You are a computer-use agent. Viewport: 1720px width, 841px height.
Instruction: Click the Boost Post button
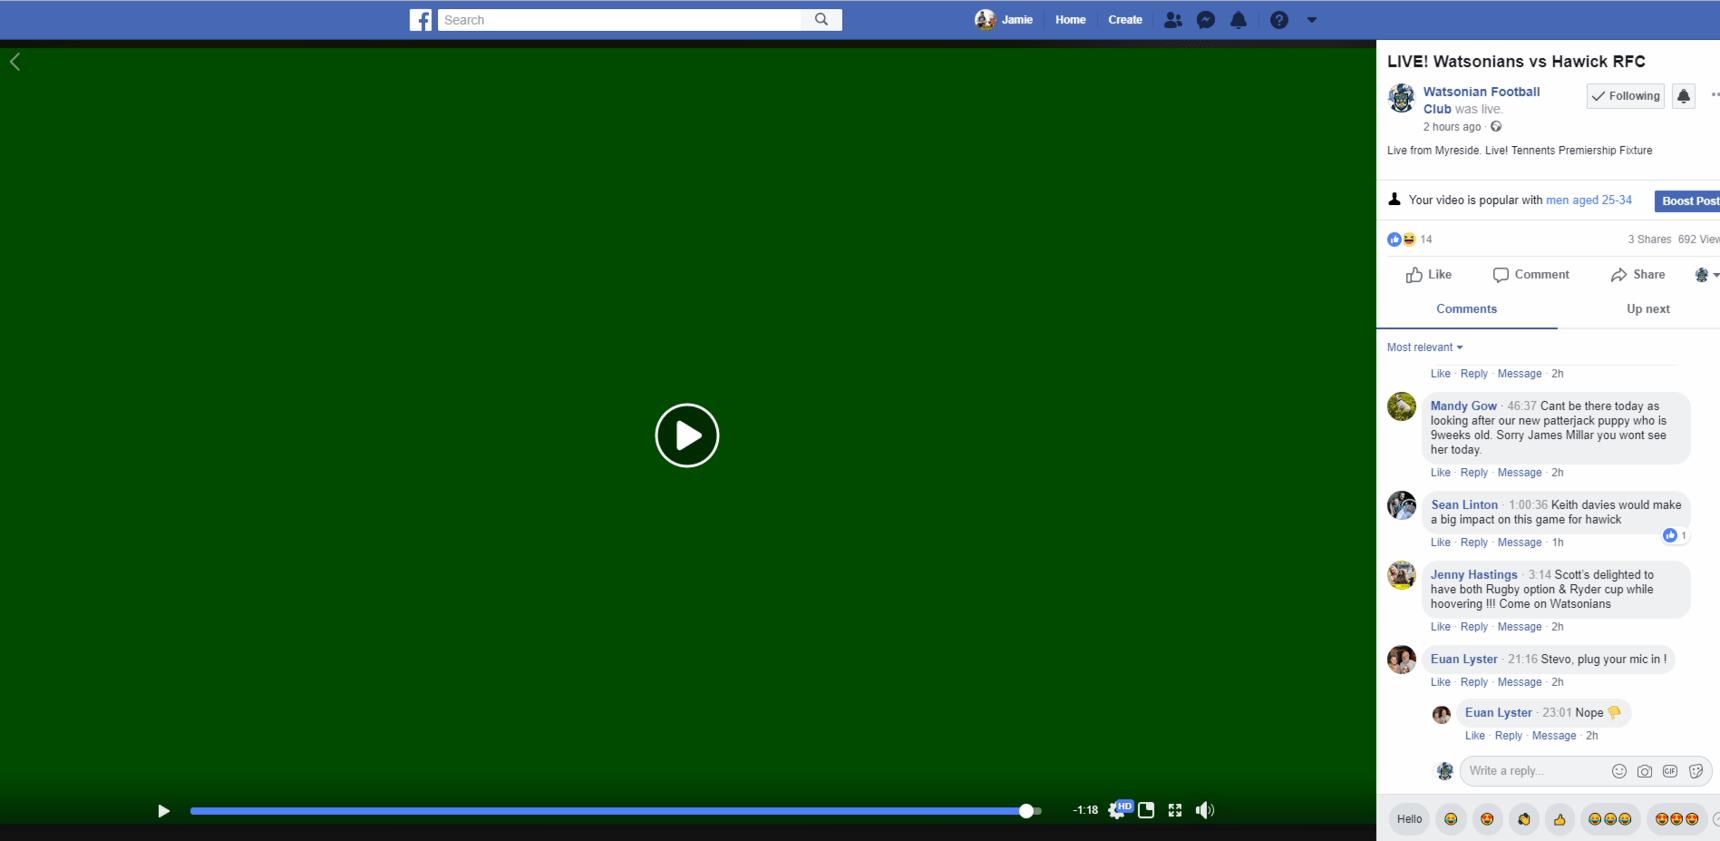pyautogui.click(x=1689, y=201)
